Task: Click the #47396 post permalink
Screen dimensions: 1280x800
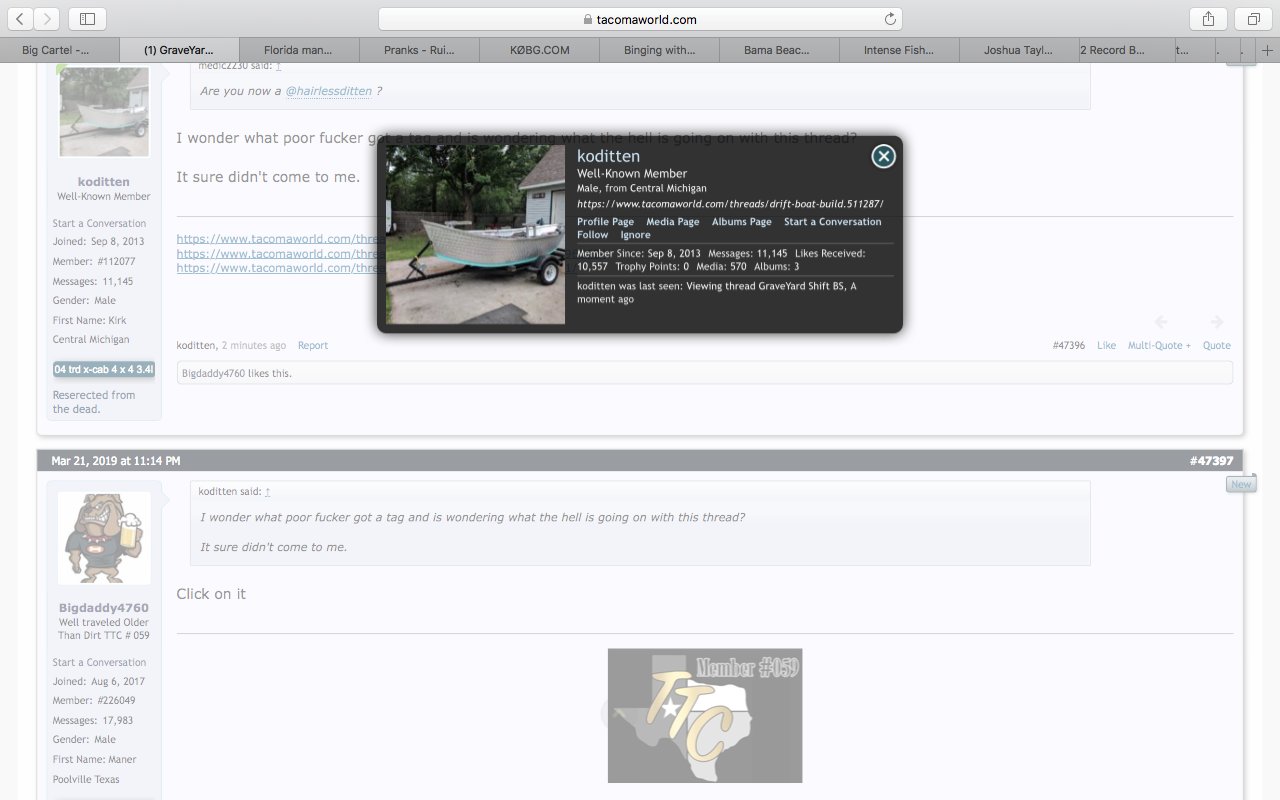Action: point(1068,346)
